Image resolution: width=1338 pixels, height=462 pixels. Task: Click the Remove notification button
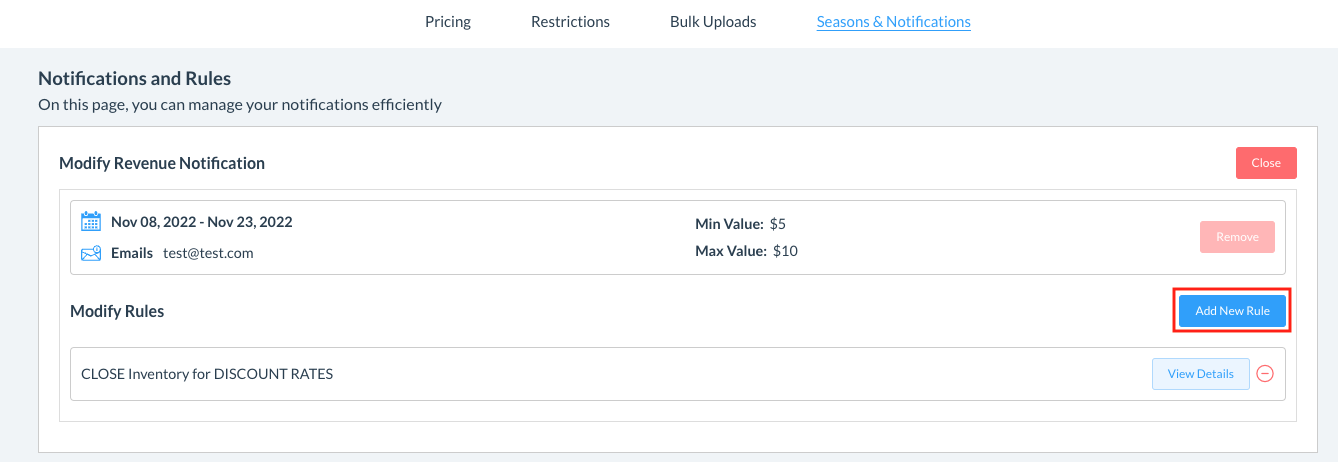point(1237,237)
